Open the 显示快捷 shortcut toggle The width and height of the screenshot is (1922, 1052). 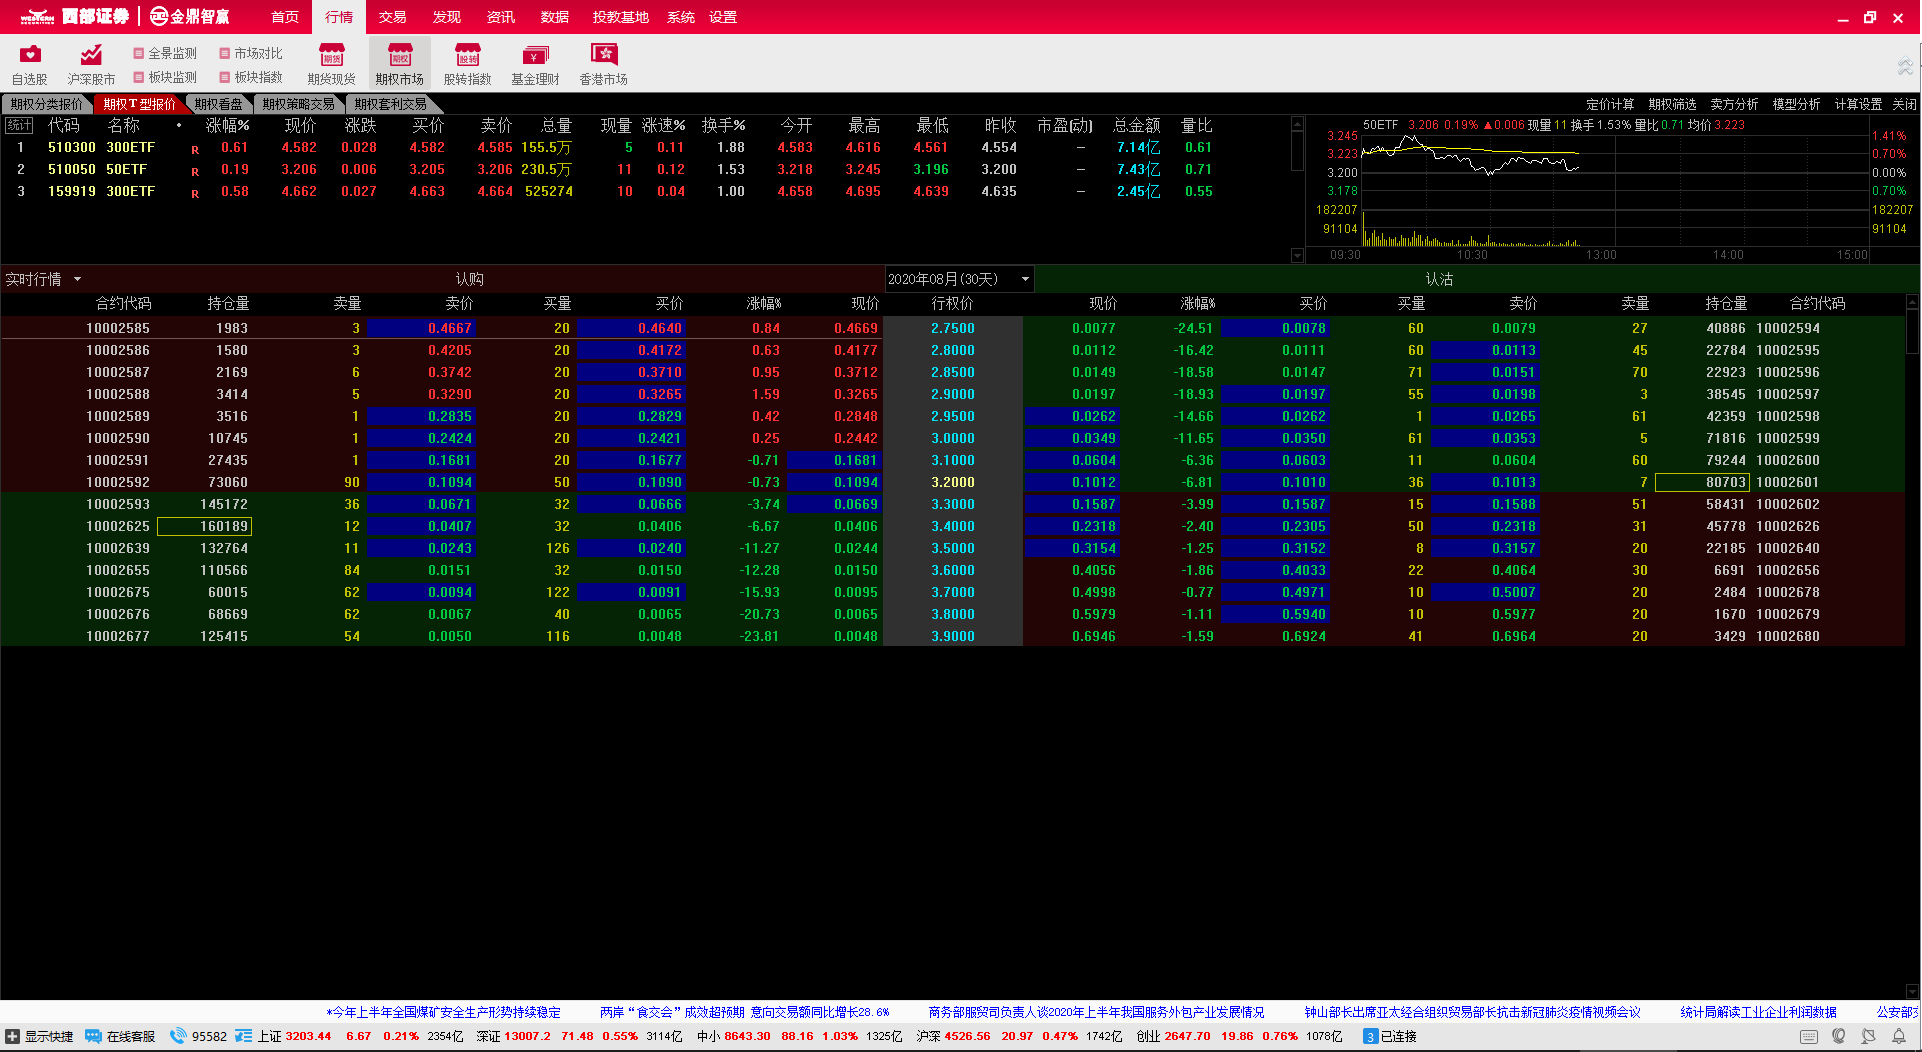pyautogui.click(x=13, y=1036)
